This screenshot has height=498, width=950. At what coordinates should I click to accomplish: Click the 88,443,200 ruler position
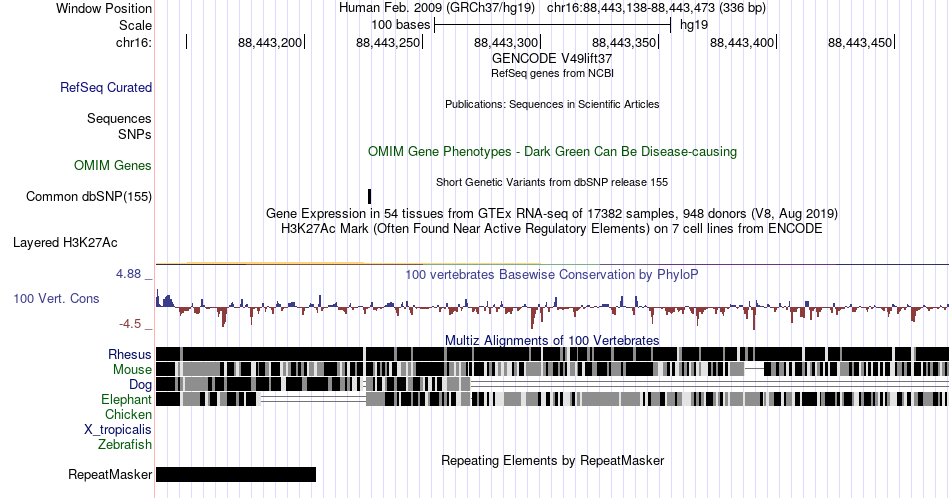click(x=270, y=42)
